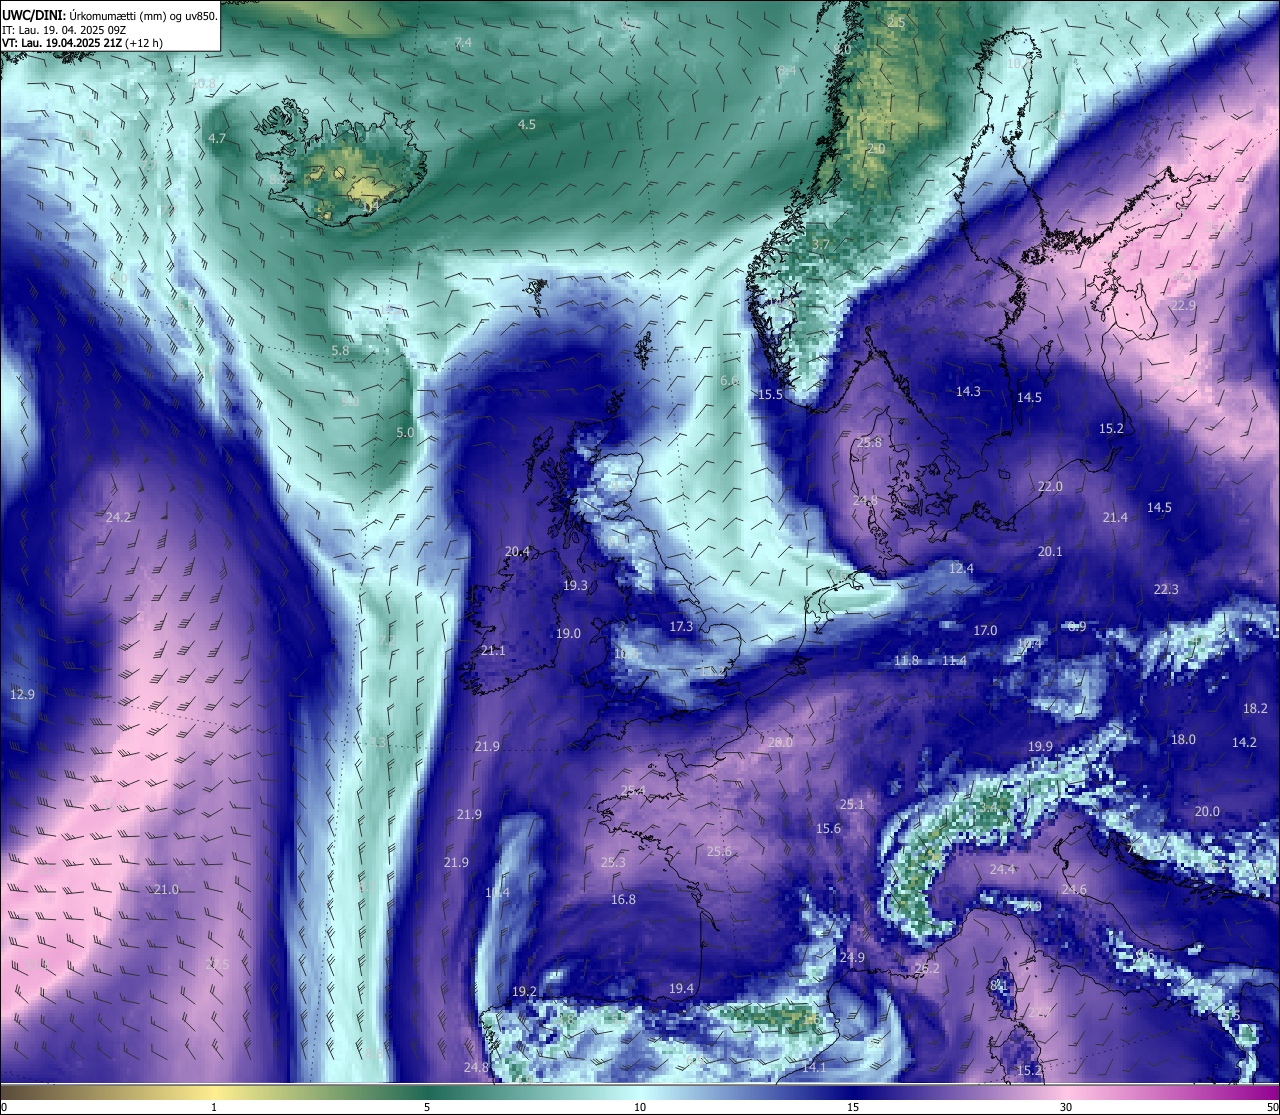Viewport: 1280px width, 1115px height.
Task: Select the map value '21.4'
Action: click(x=1115, y=517)
